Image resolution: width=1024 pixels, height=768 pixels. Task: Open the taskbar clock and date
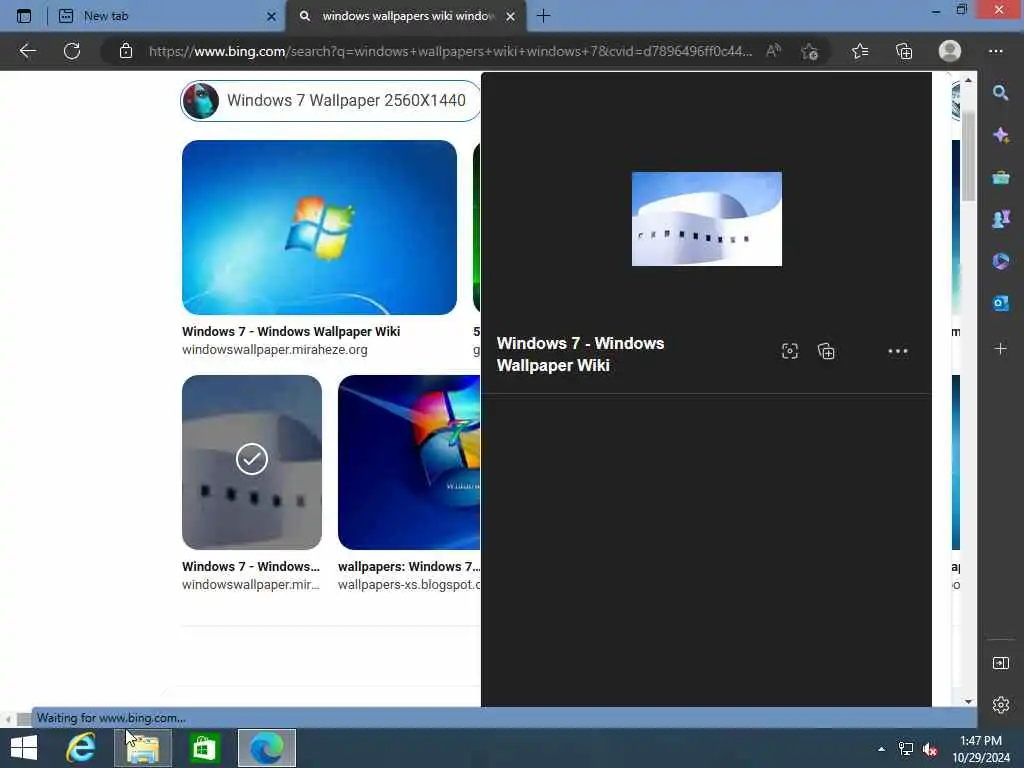coord(981,749)
